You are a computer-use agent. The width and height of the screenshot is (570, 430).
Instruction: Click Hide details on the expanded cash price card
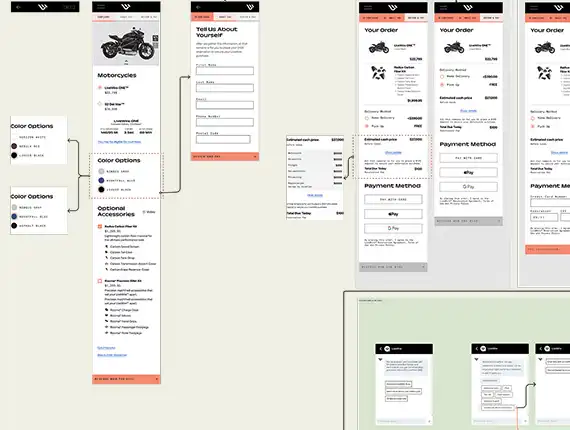315,195
